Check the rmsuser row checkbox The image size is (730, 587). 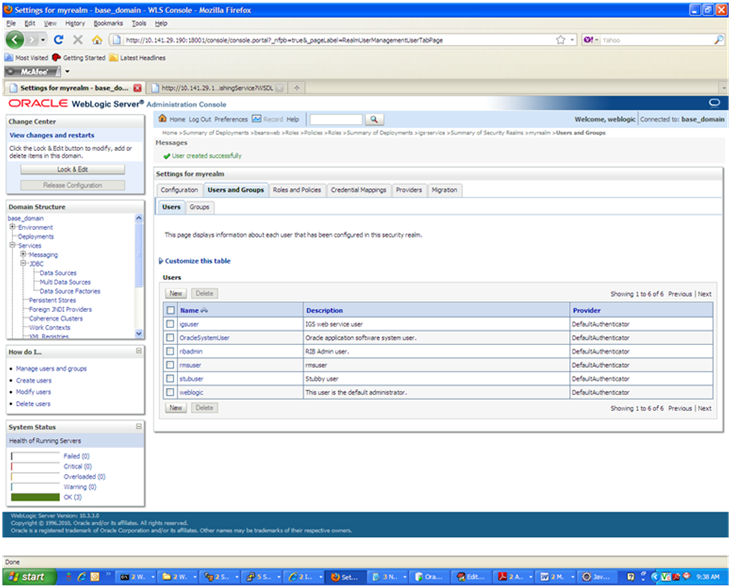pos(170,365)
